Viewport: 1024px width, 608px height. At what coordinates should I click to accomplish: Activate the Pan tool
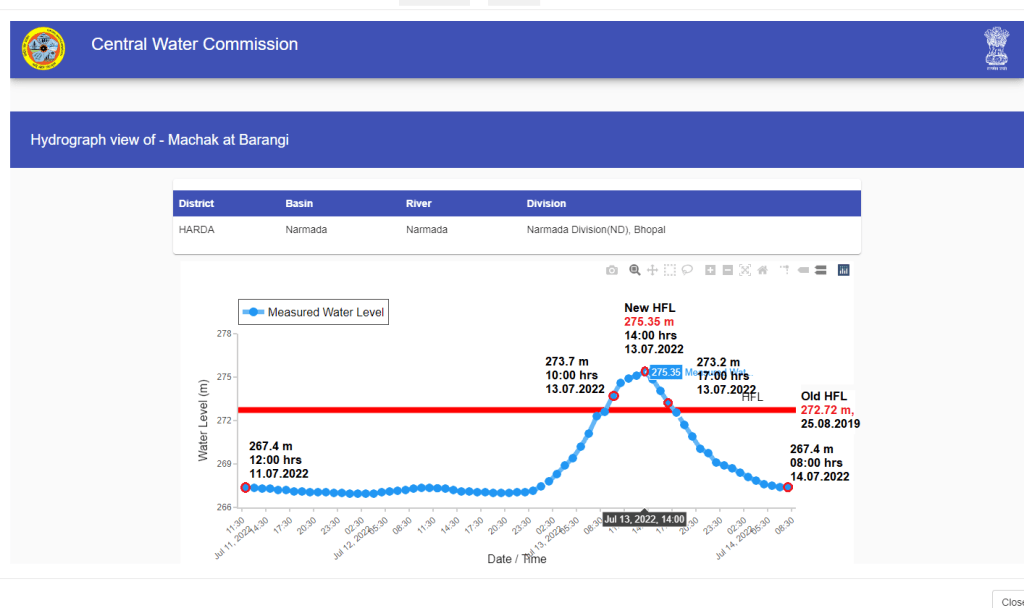pyautogui.click(x=652, y=270)
